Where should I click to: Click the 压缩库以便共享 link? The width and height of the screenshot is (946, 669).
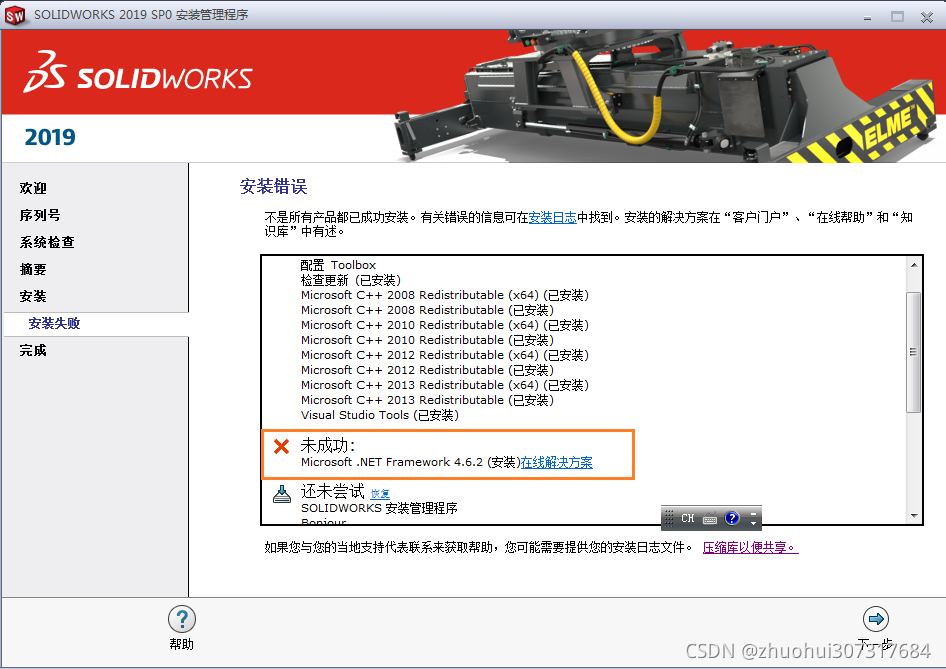tap(750, 547)
